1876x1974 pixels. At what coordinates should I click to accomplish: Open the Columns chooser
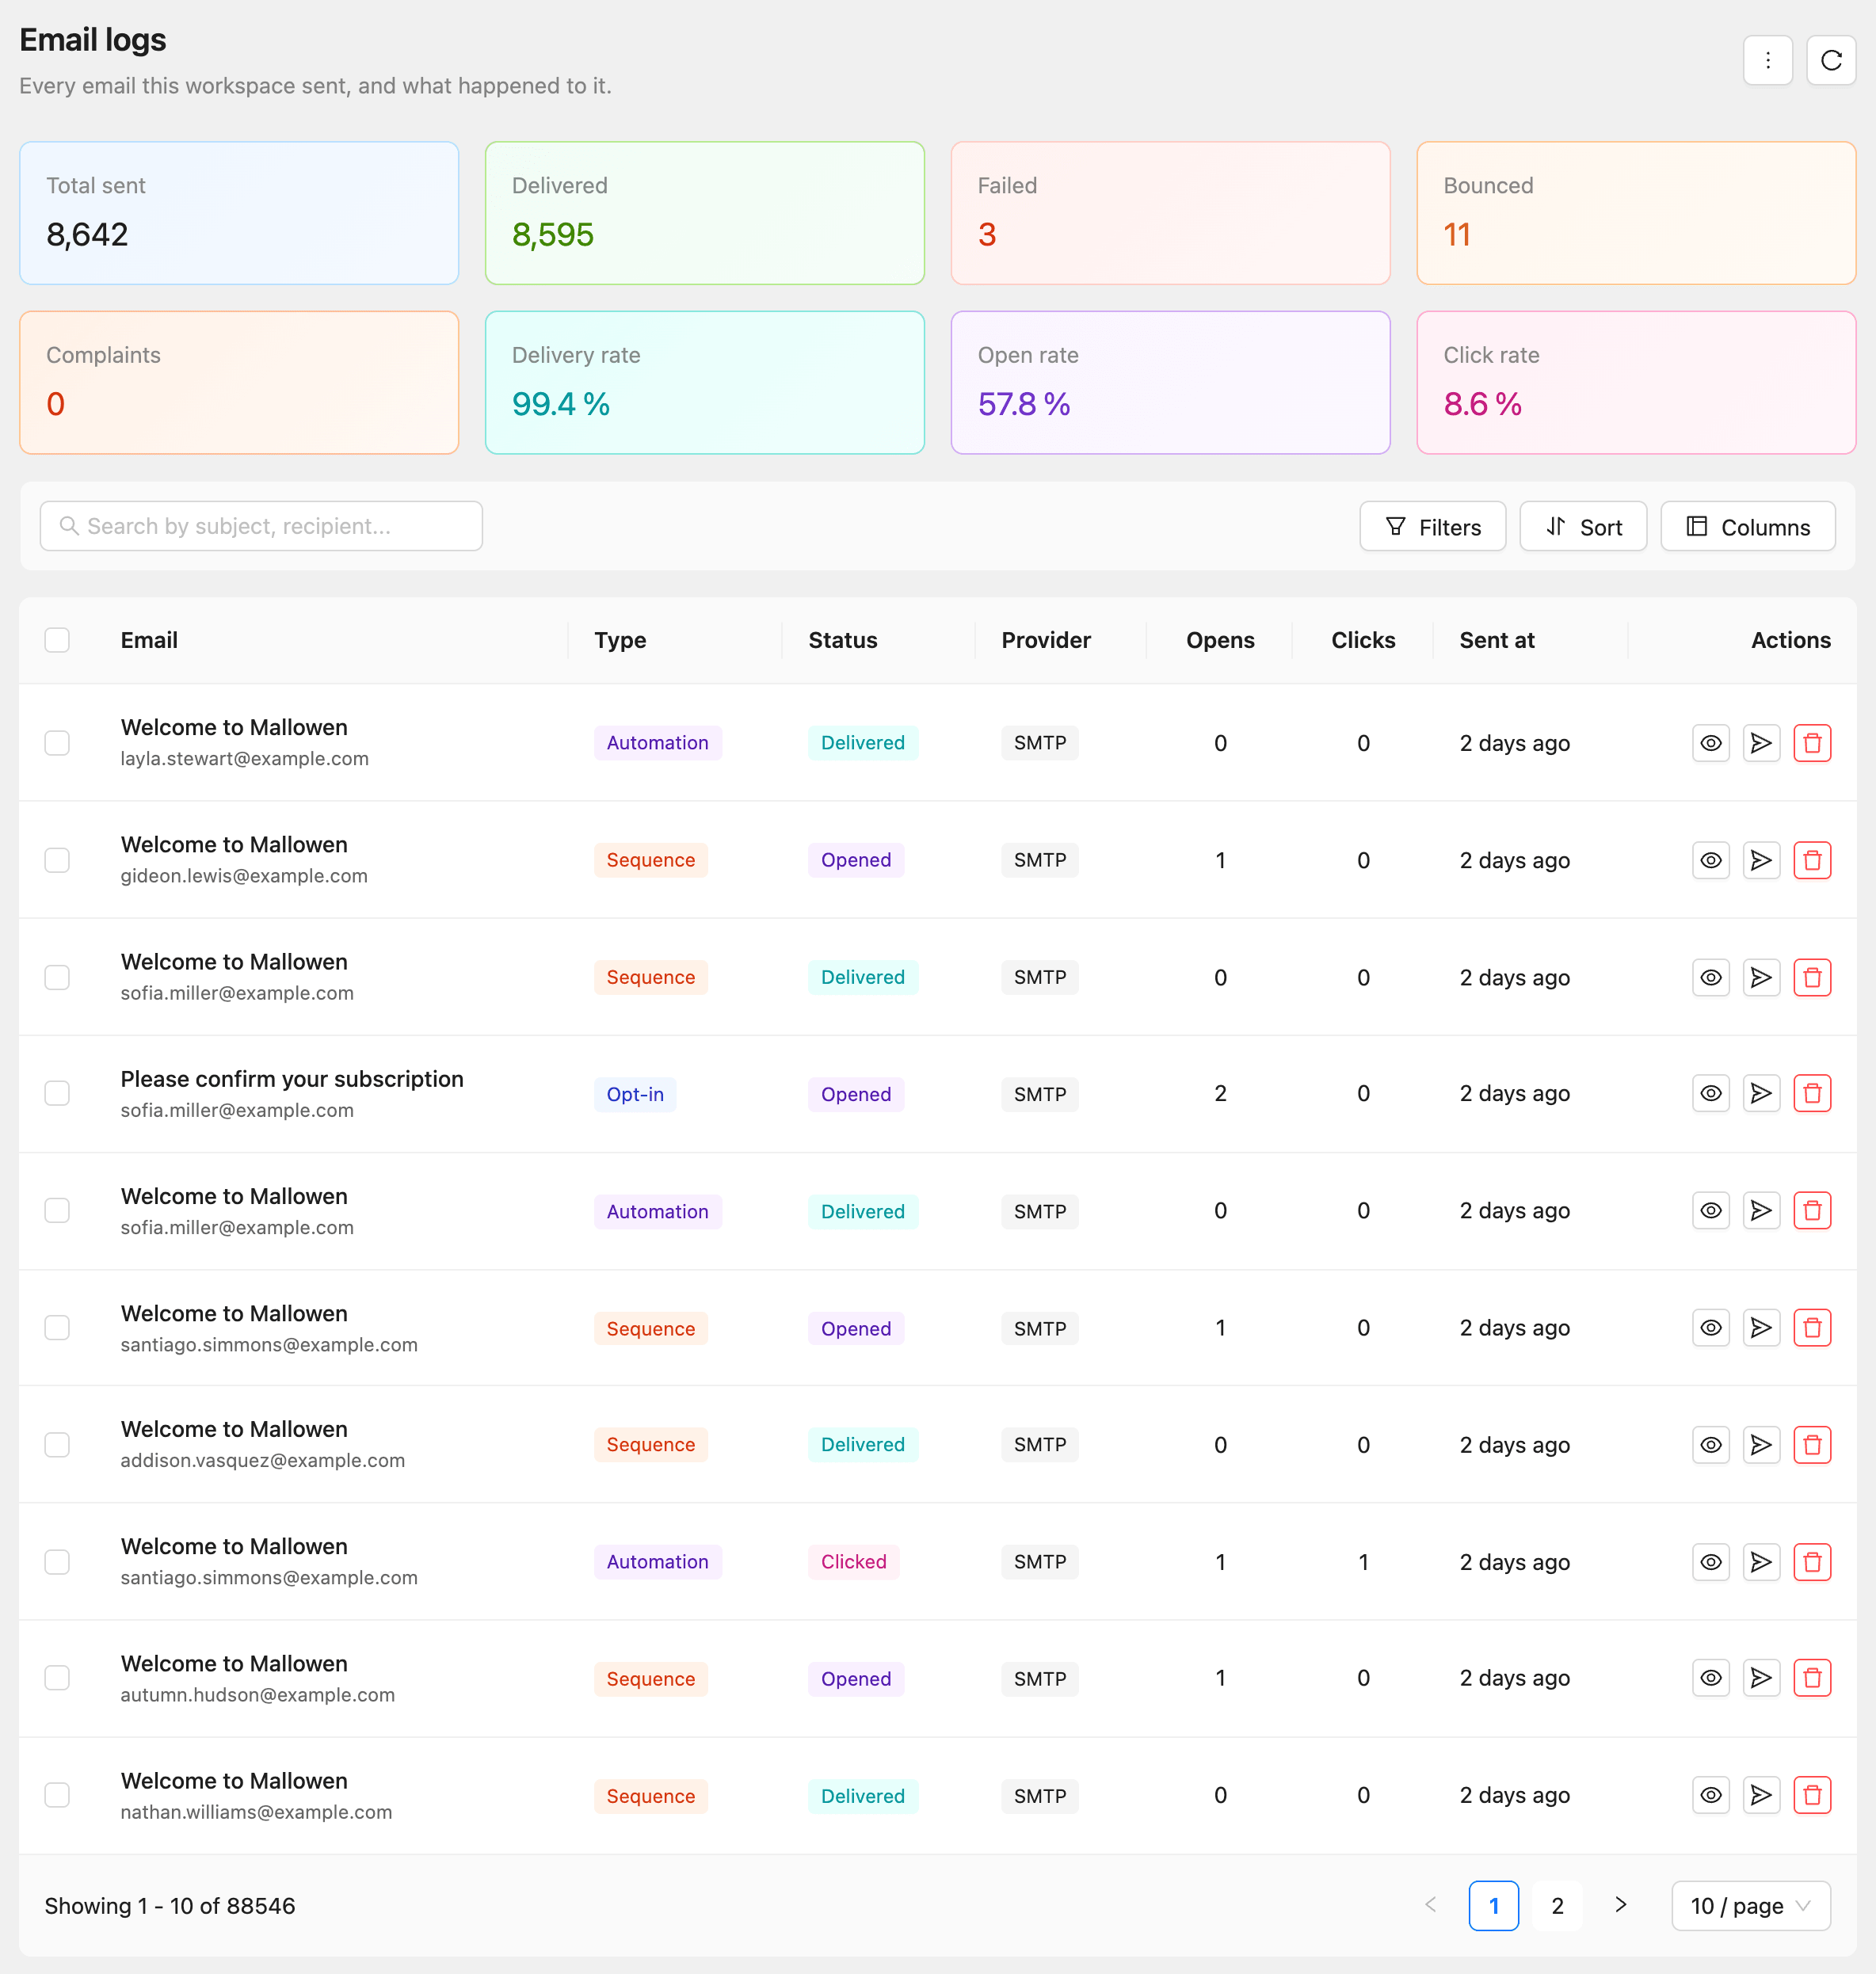(1747, 526)
